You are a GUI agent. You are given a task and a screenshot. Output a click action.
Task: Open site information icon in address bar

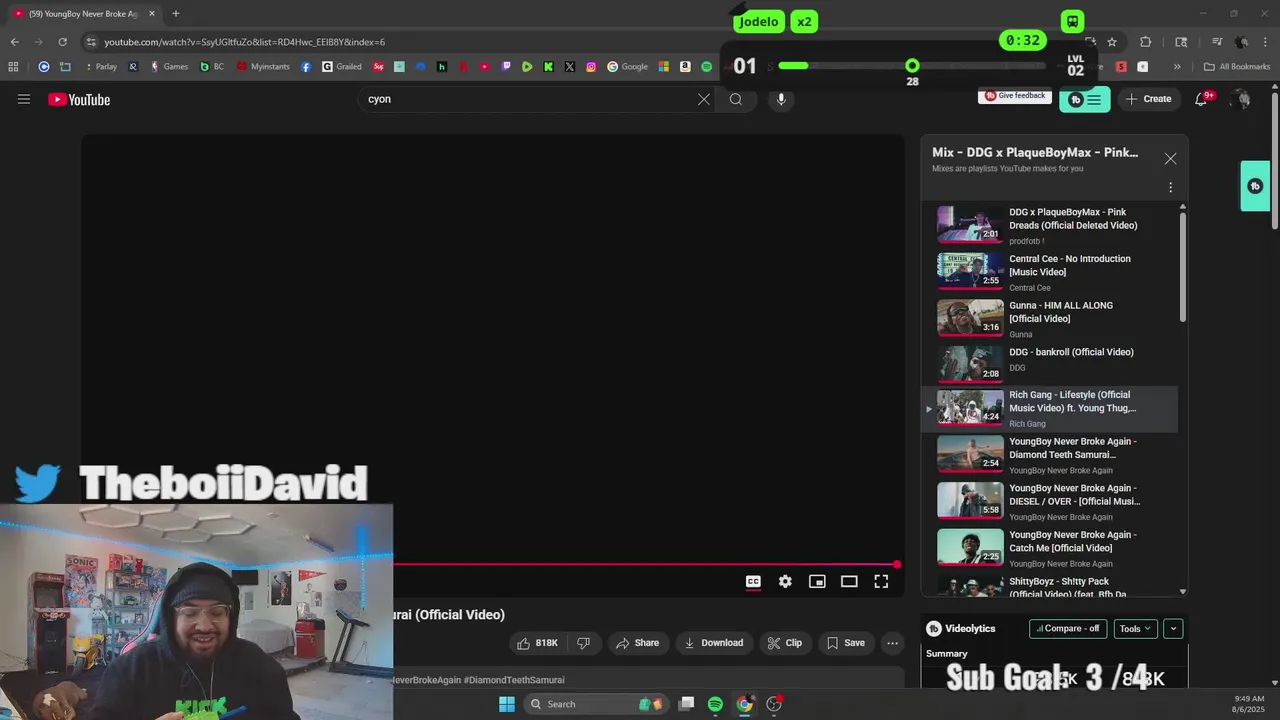pyautogui.click(x=91, y=42)
